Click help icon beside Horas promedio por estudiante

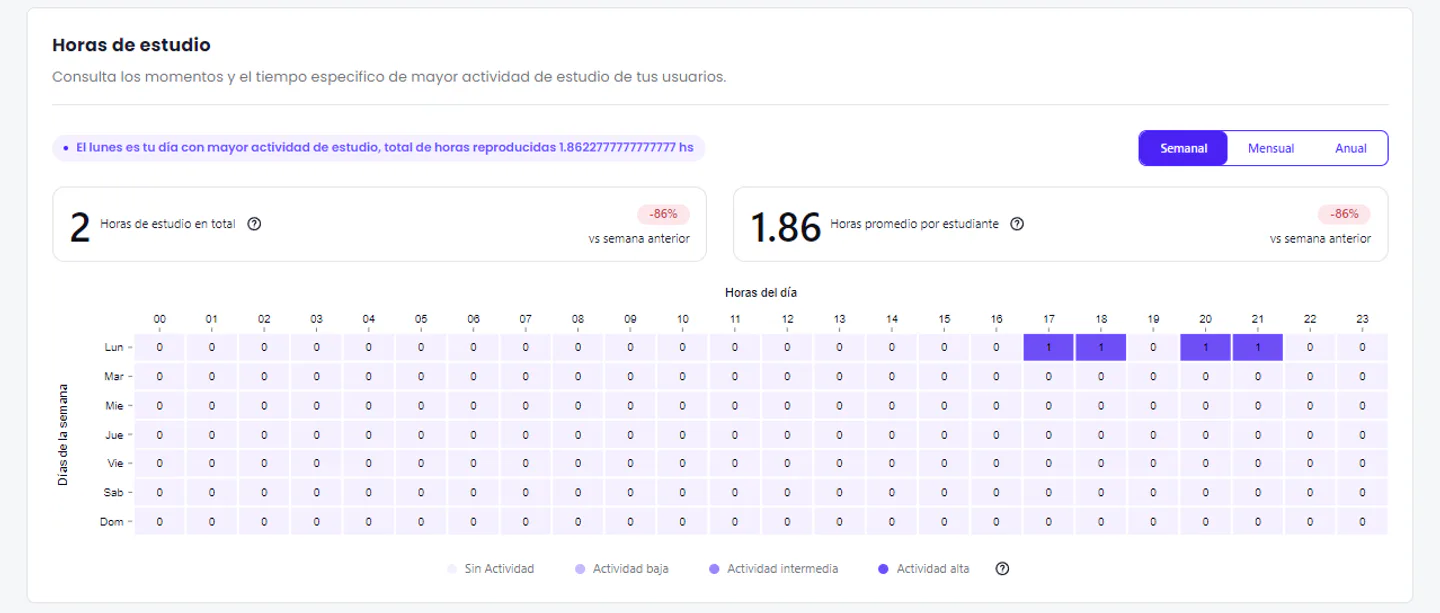[x=1017, y=224]
